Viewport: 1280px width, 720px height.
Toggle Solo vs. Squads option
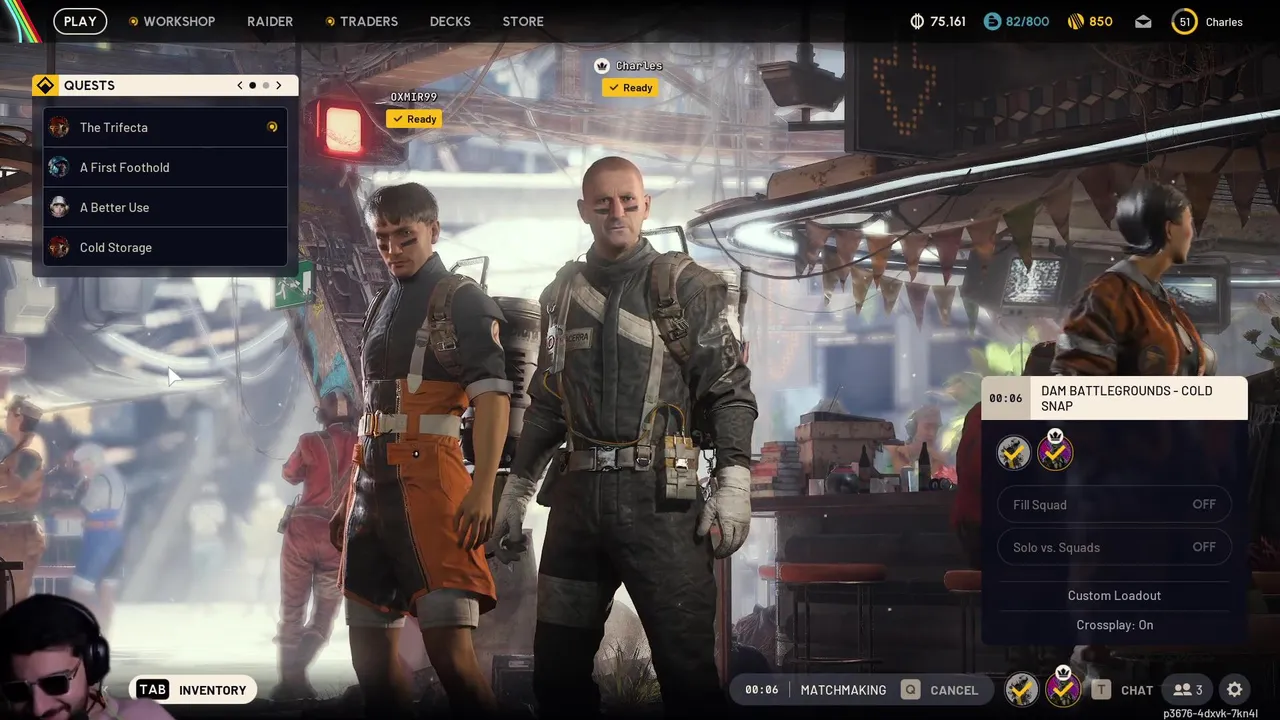(1114, 547)
